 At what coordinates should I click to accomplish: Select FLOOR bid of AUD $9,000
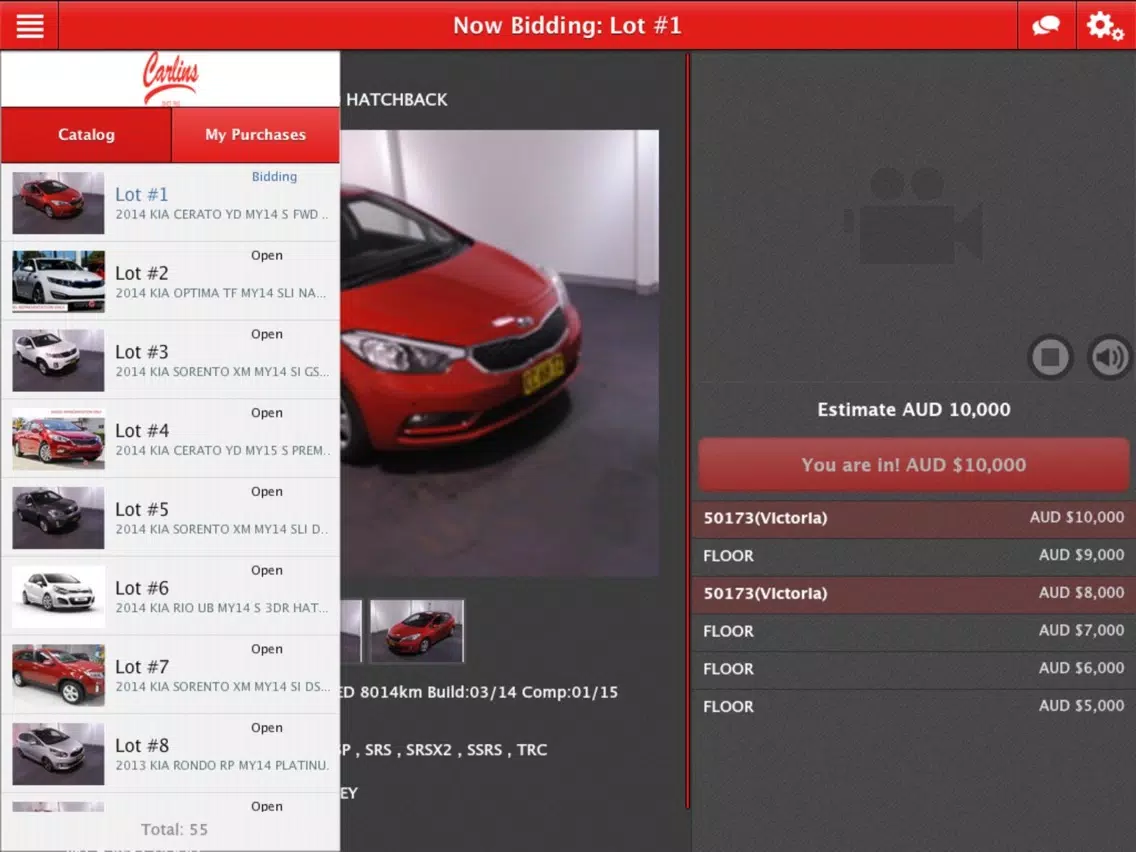tap(914, 556)
